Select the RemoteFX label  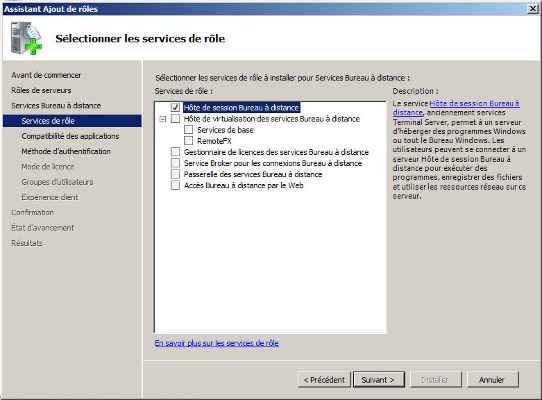(214, 141)
